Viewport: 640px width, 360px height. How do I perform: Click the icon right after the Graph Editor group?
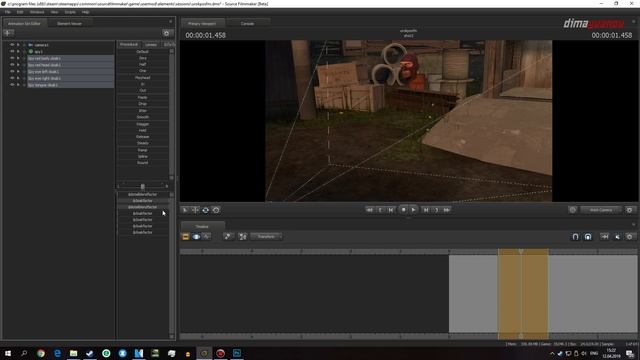point(228,237)
